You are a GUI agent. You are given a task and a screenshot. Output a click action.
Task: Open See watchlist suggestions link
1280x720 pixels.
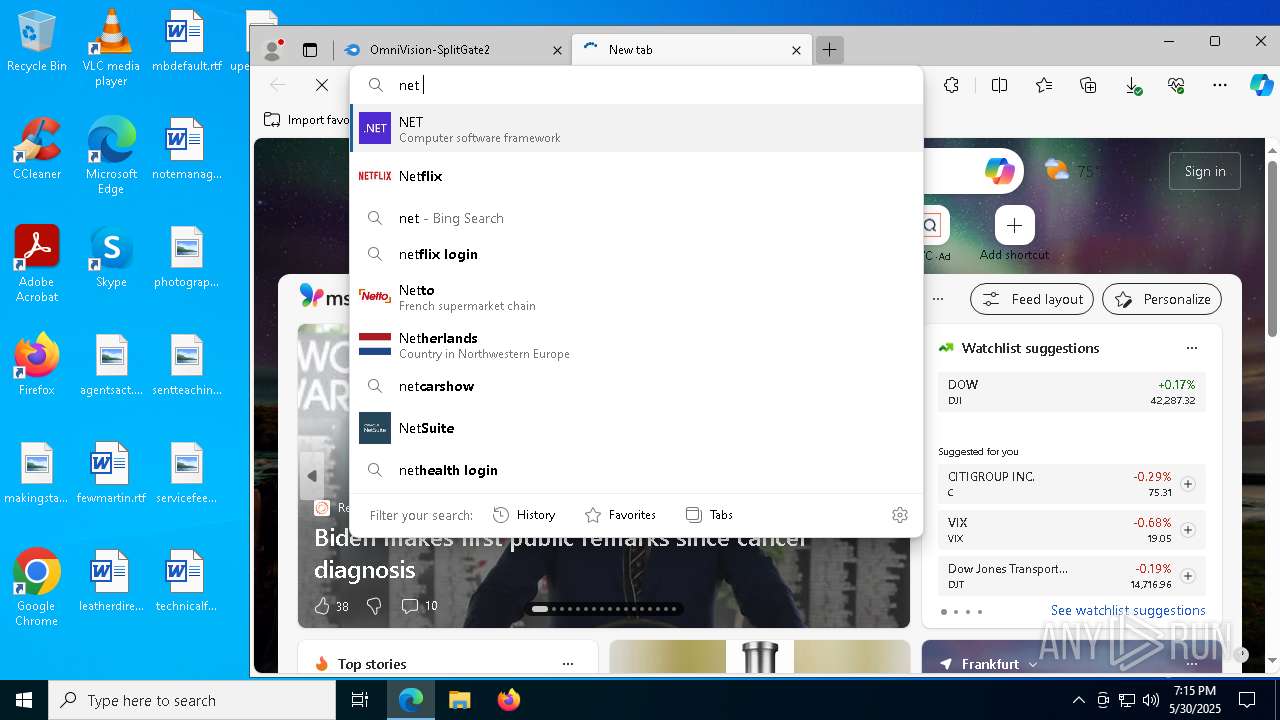pyautogui.click(x=1127, y=610)
